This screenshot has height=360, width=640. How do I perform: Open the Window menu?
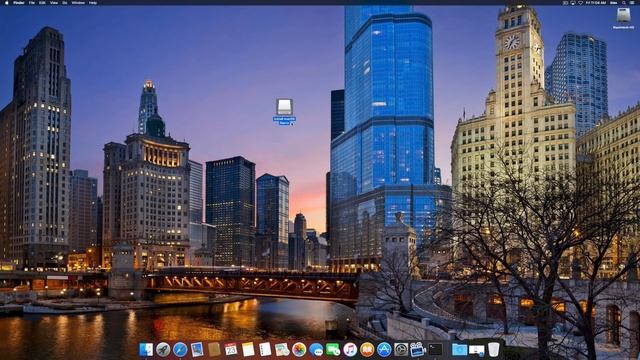point(78,2)
